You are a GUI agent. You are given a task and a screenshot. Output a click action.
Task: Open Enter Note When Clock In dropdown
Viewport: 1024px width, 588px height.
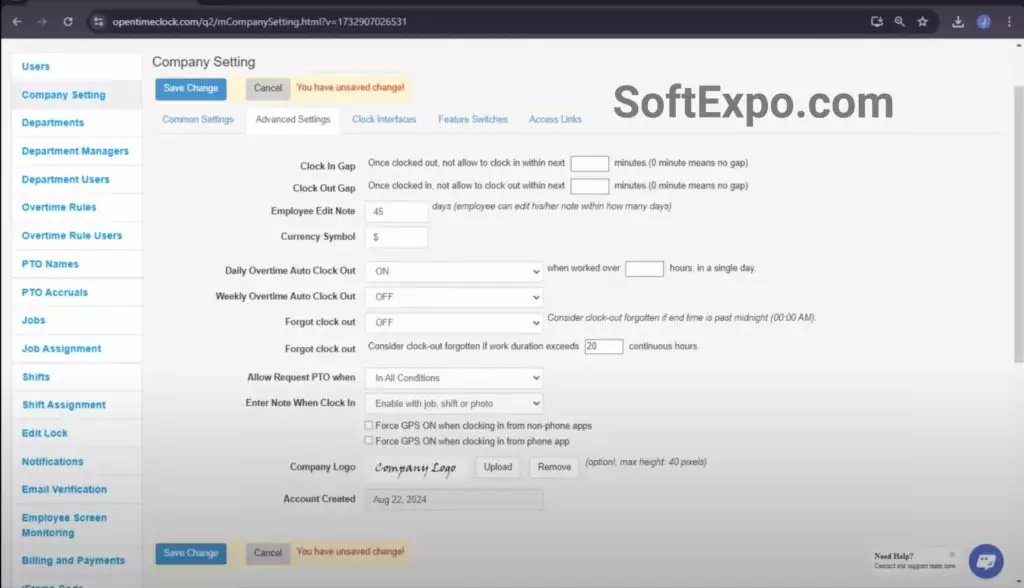[x=453, y=403]
